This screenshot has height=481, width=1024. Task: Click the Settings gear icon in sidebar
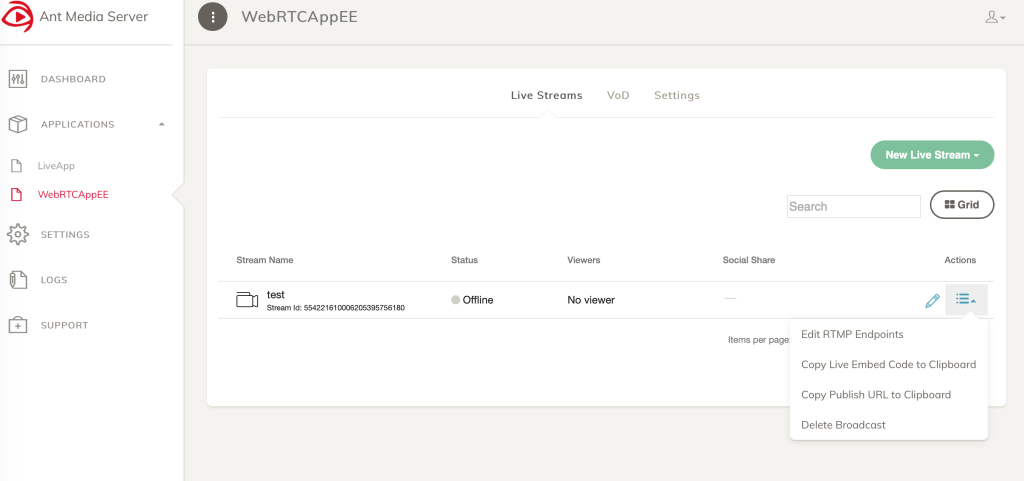coord(18,234)
